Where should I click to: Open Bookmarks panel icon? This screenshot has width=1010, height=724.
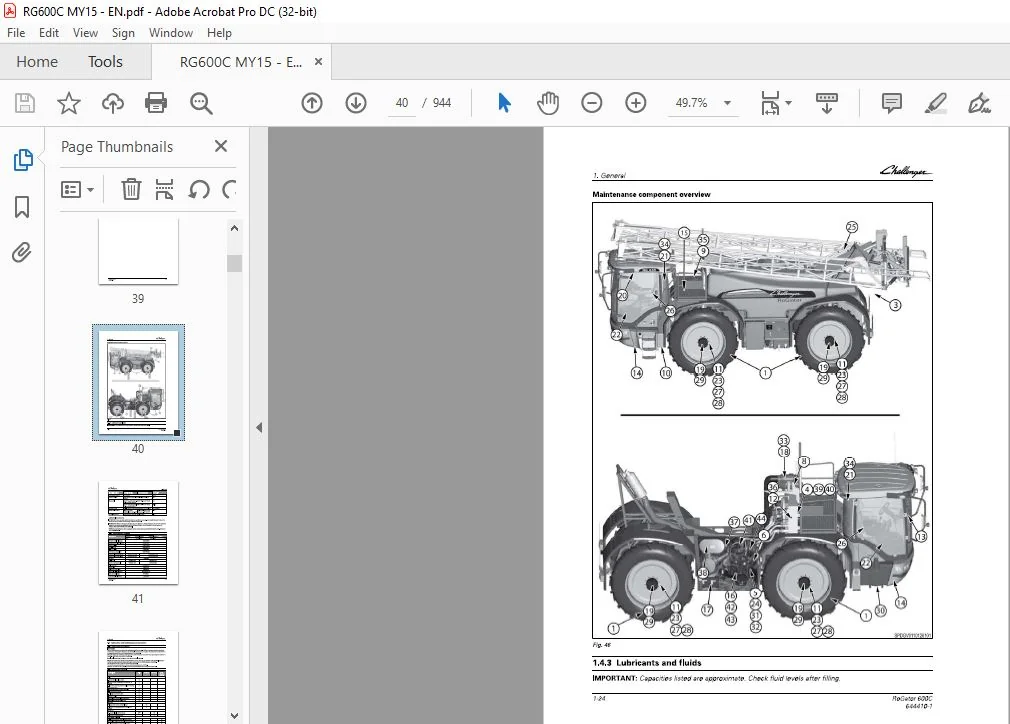(x=22, y=207)
